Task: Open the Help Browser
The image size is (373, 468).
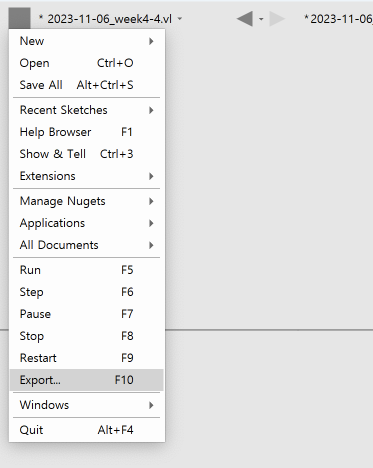Action: pos(87,132)
